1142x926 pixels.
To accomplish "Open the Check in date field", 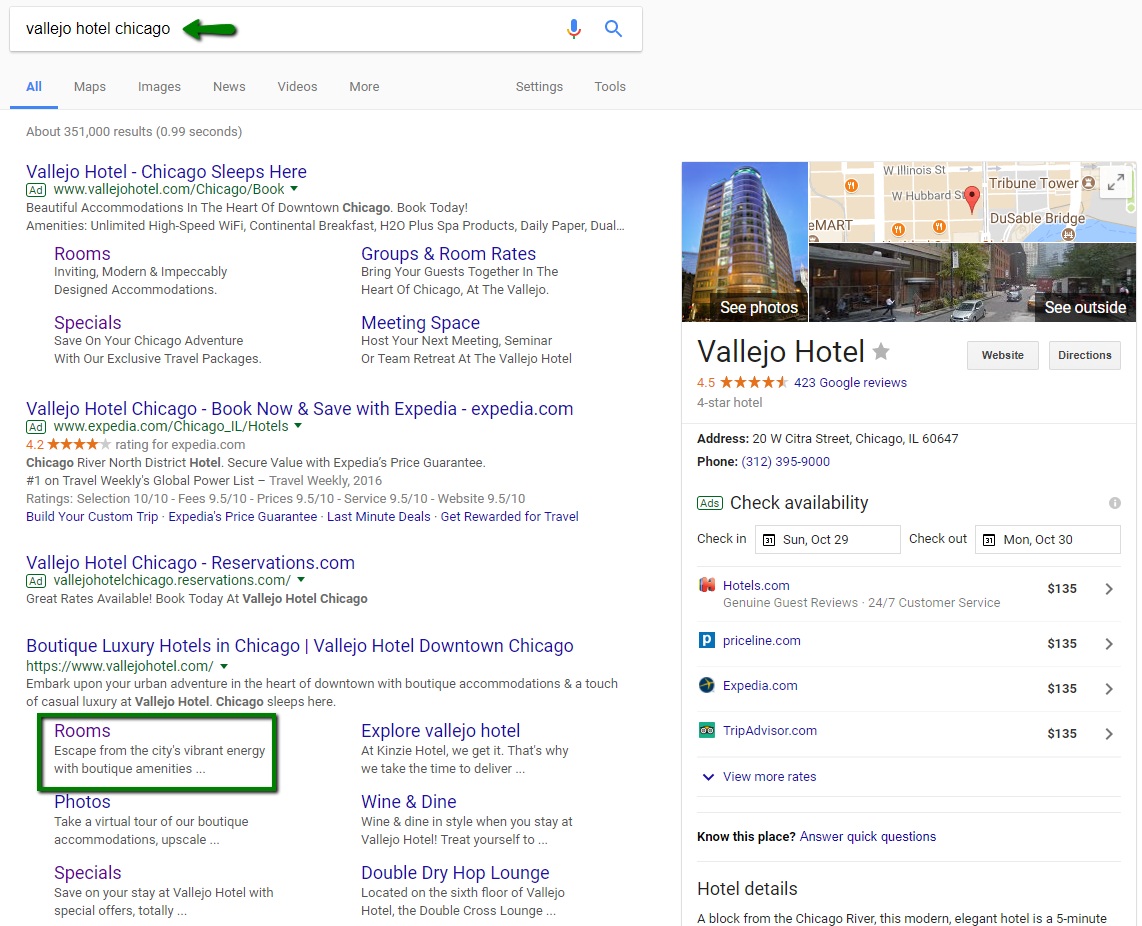I will pyautogui.click(x=827, y=540).
